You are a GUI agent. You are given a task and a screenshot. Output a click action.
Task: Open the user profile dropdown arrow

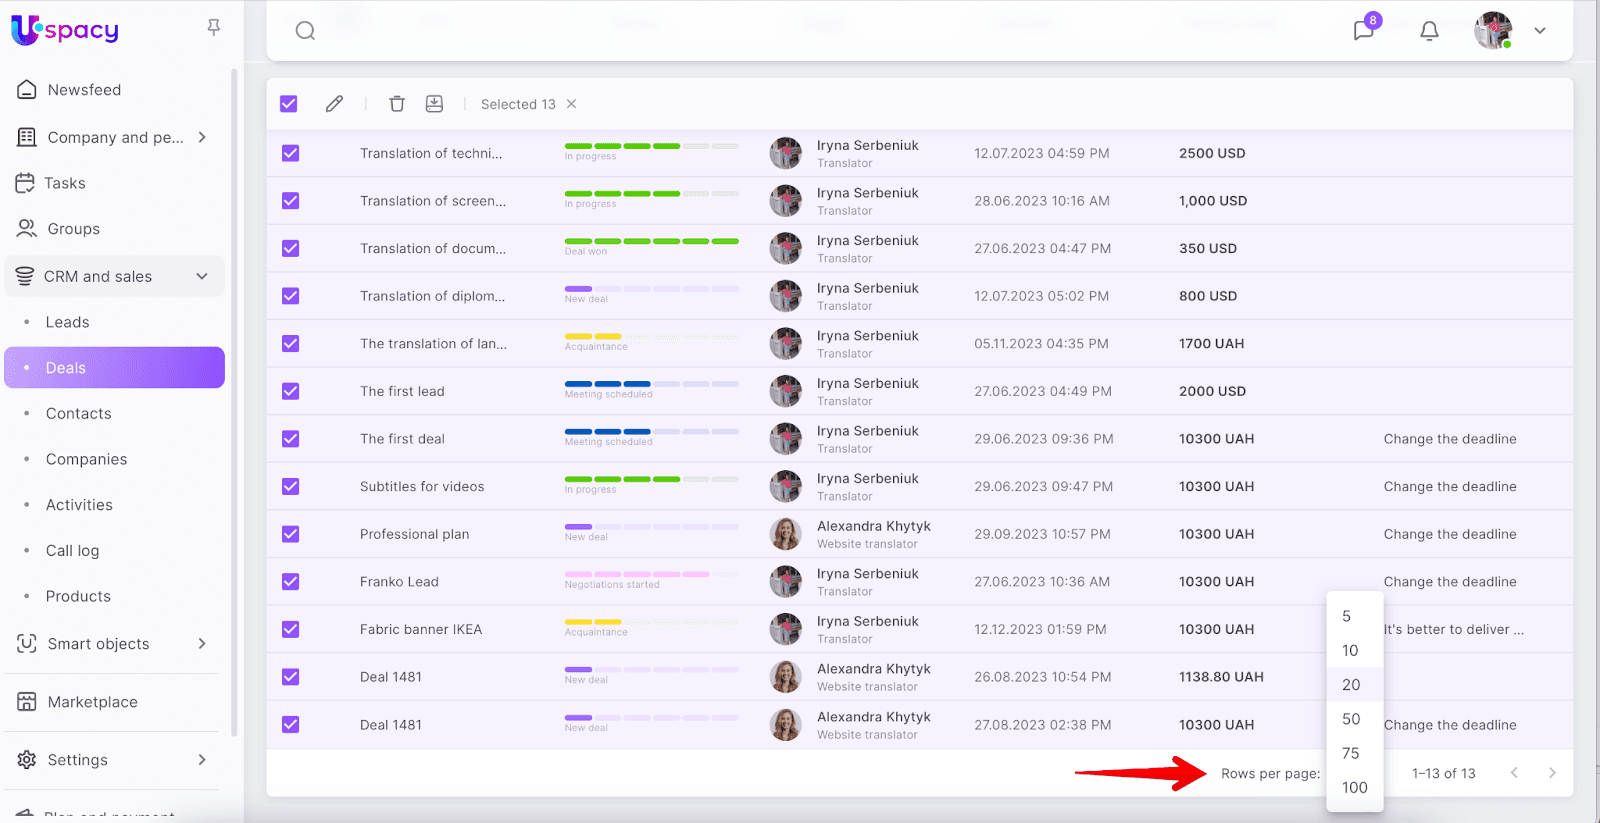point(1540,31)
